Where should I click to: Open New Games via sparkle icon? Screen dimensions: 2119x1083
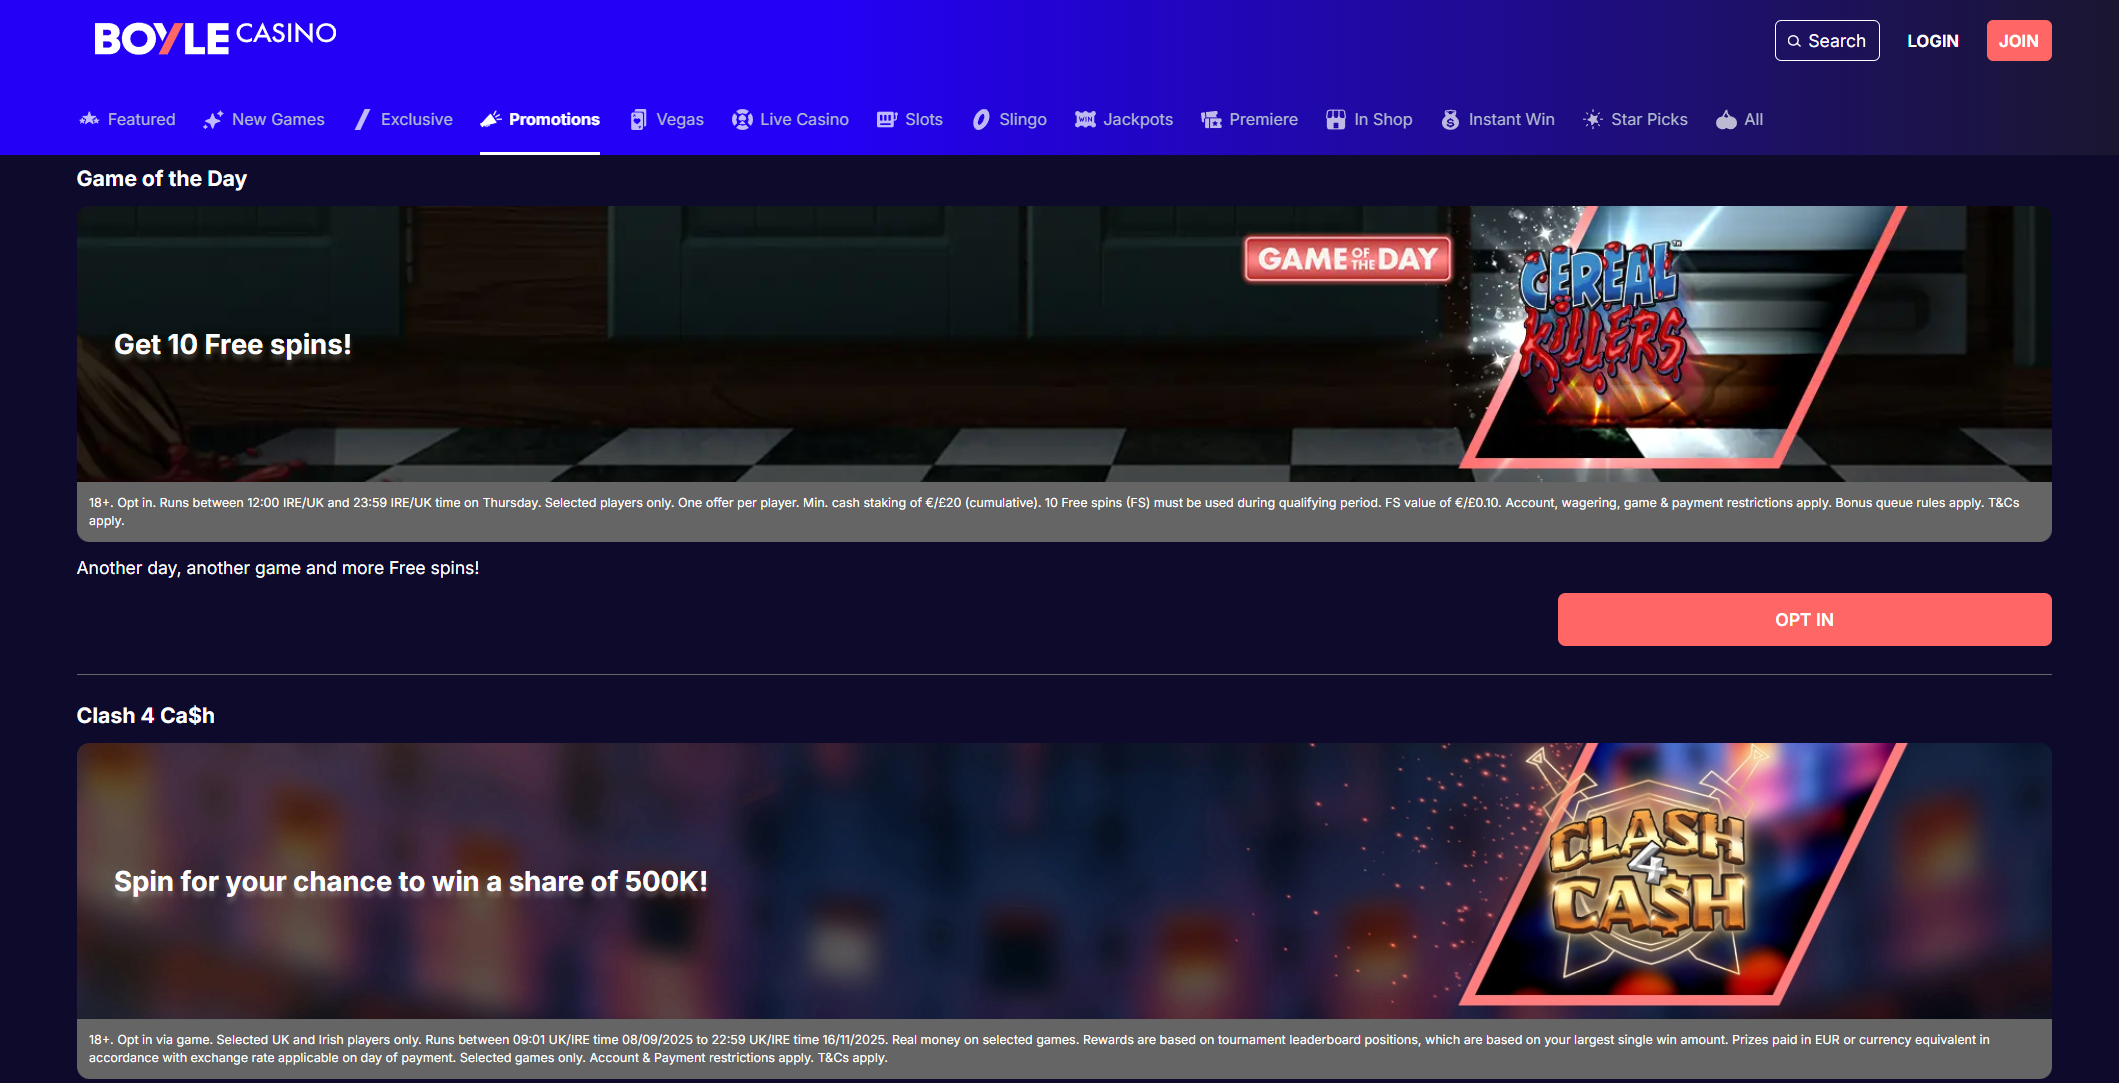[x=213, y=120]
